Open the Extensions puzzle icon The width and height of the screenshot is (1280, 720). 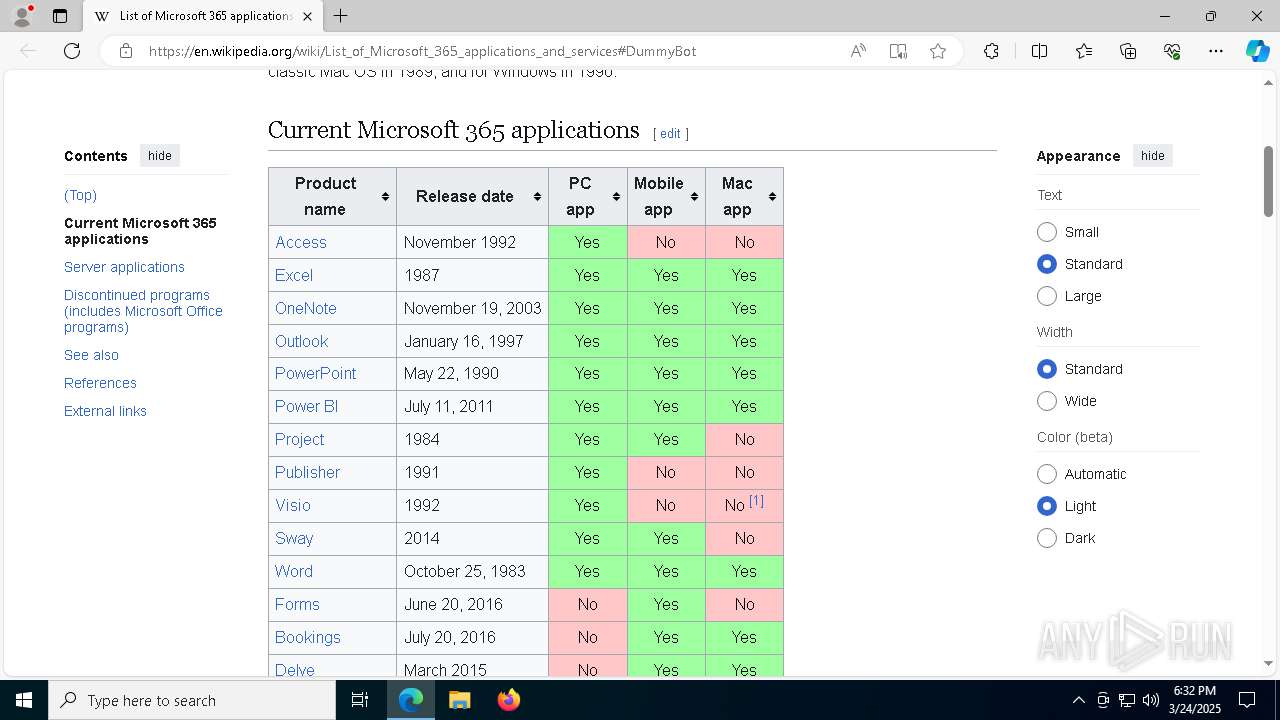[x=991, y=51]
